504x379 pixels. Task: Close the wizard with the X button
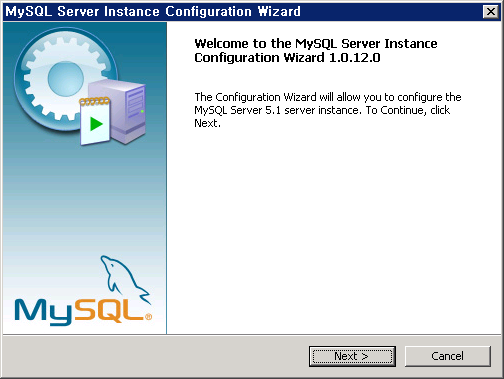click(491, 12)
